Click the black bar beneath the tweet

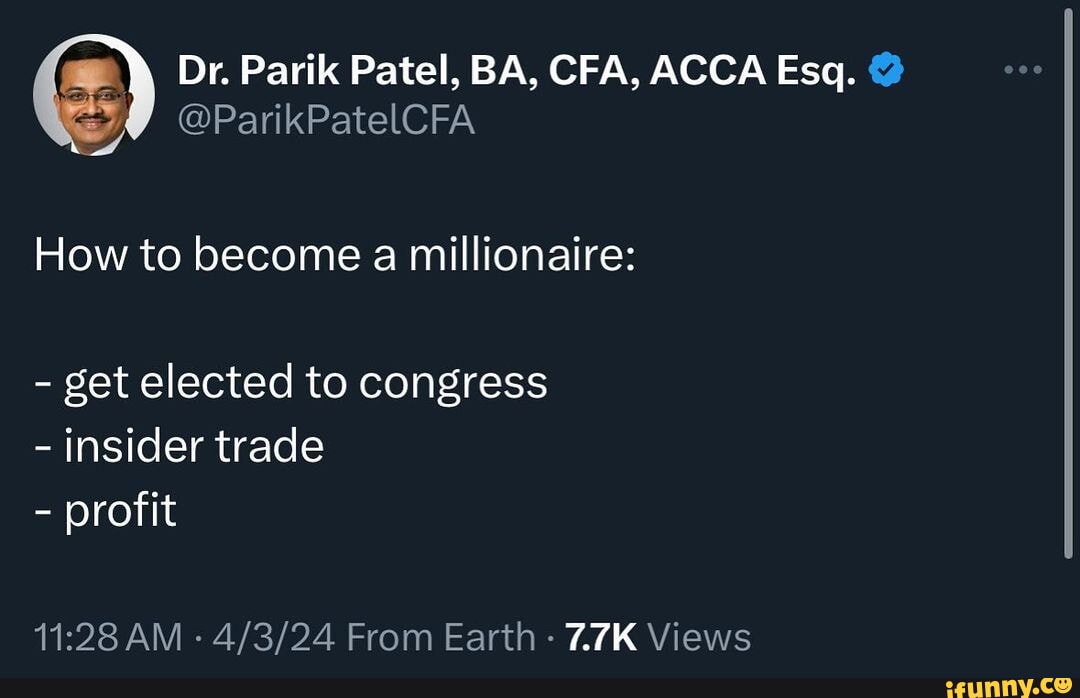pyautogui.click(x=450, y=687)
